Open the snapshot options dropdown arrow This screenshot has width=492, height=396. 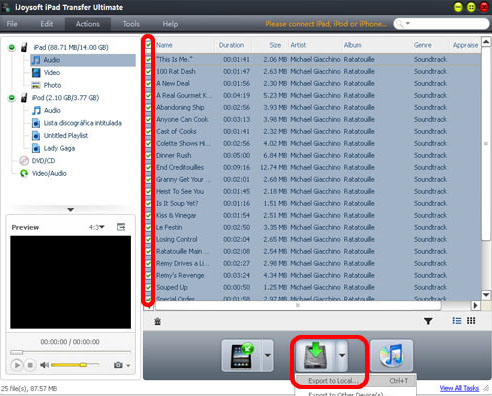(128, 366)
